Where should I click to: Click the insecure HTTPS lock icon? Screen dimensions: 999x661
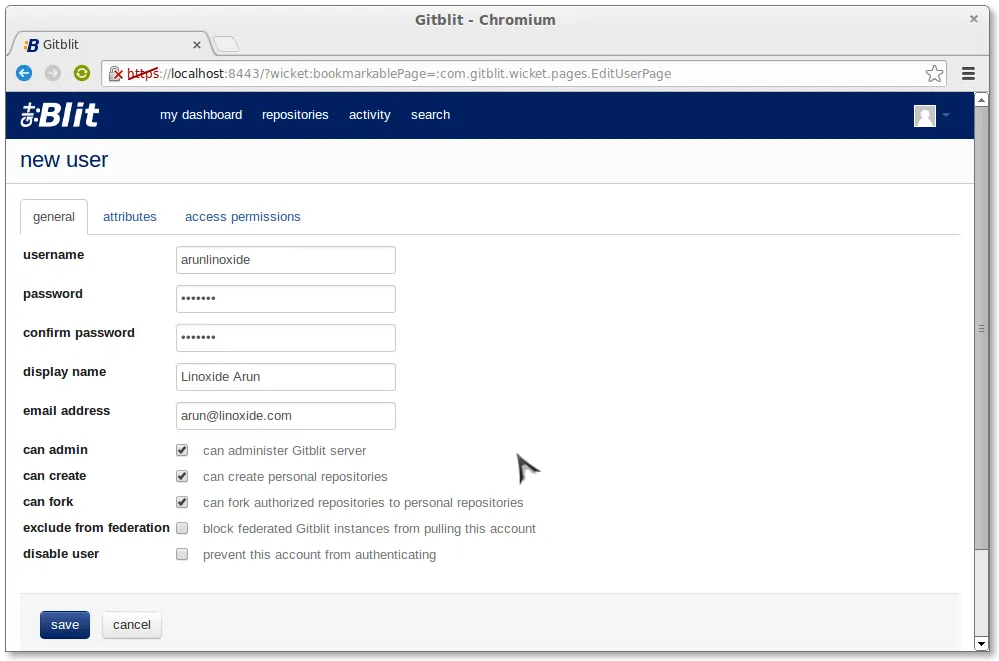point(116,73)
